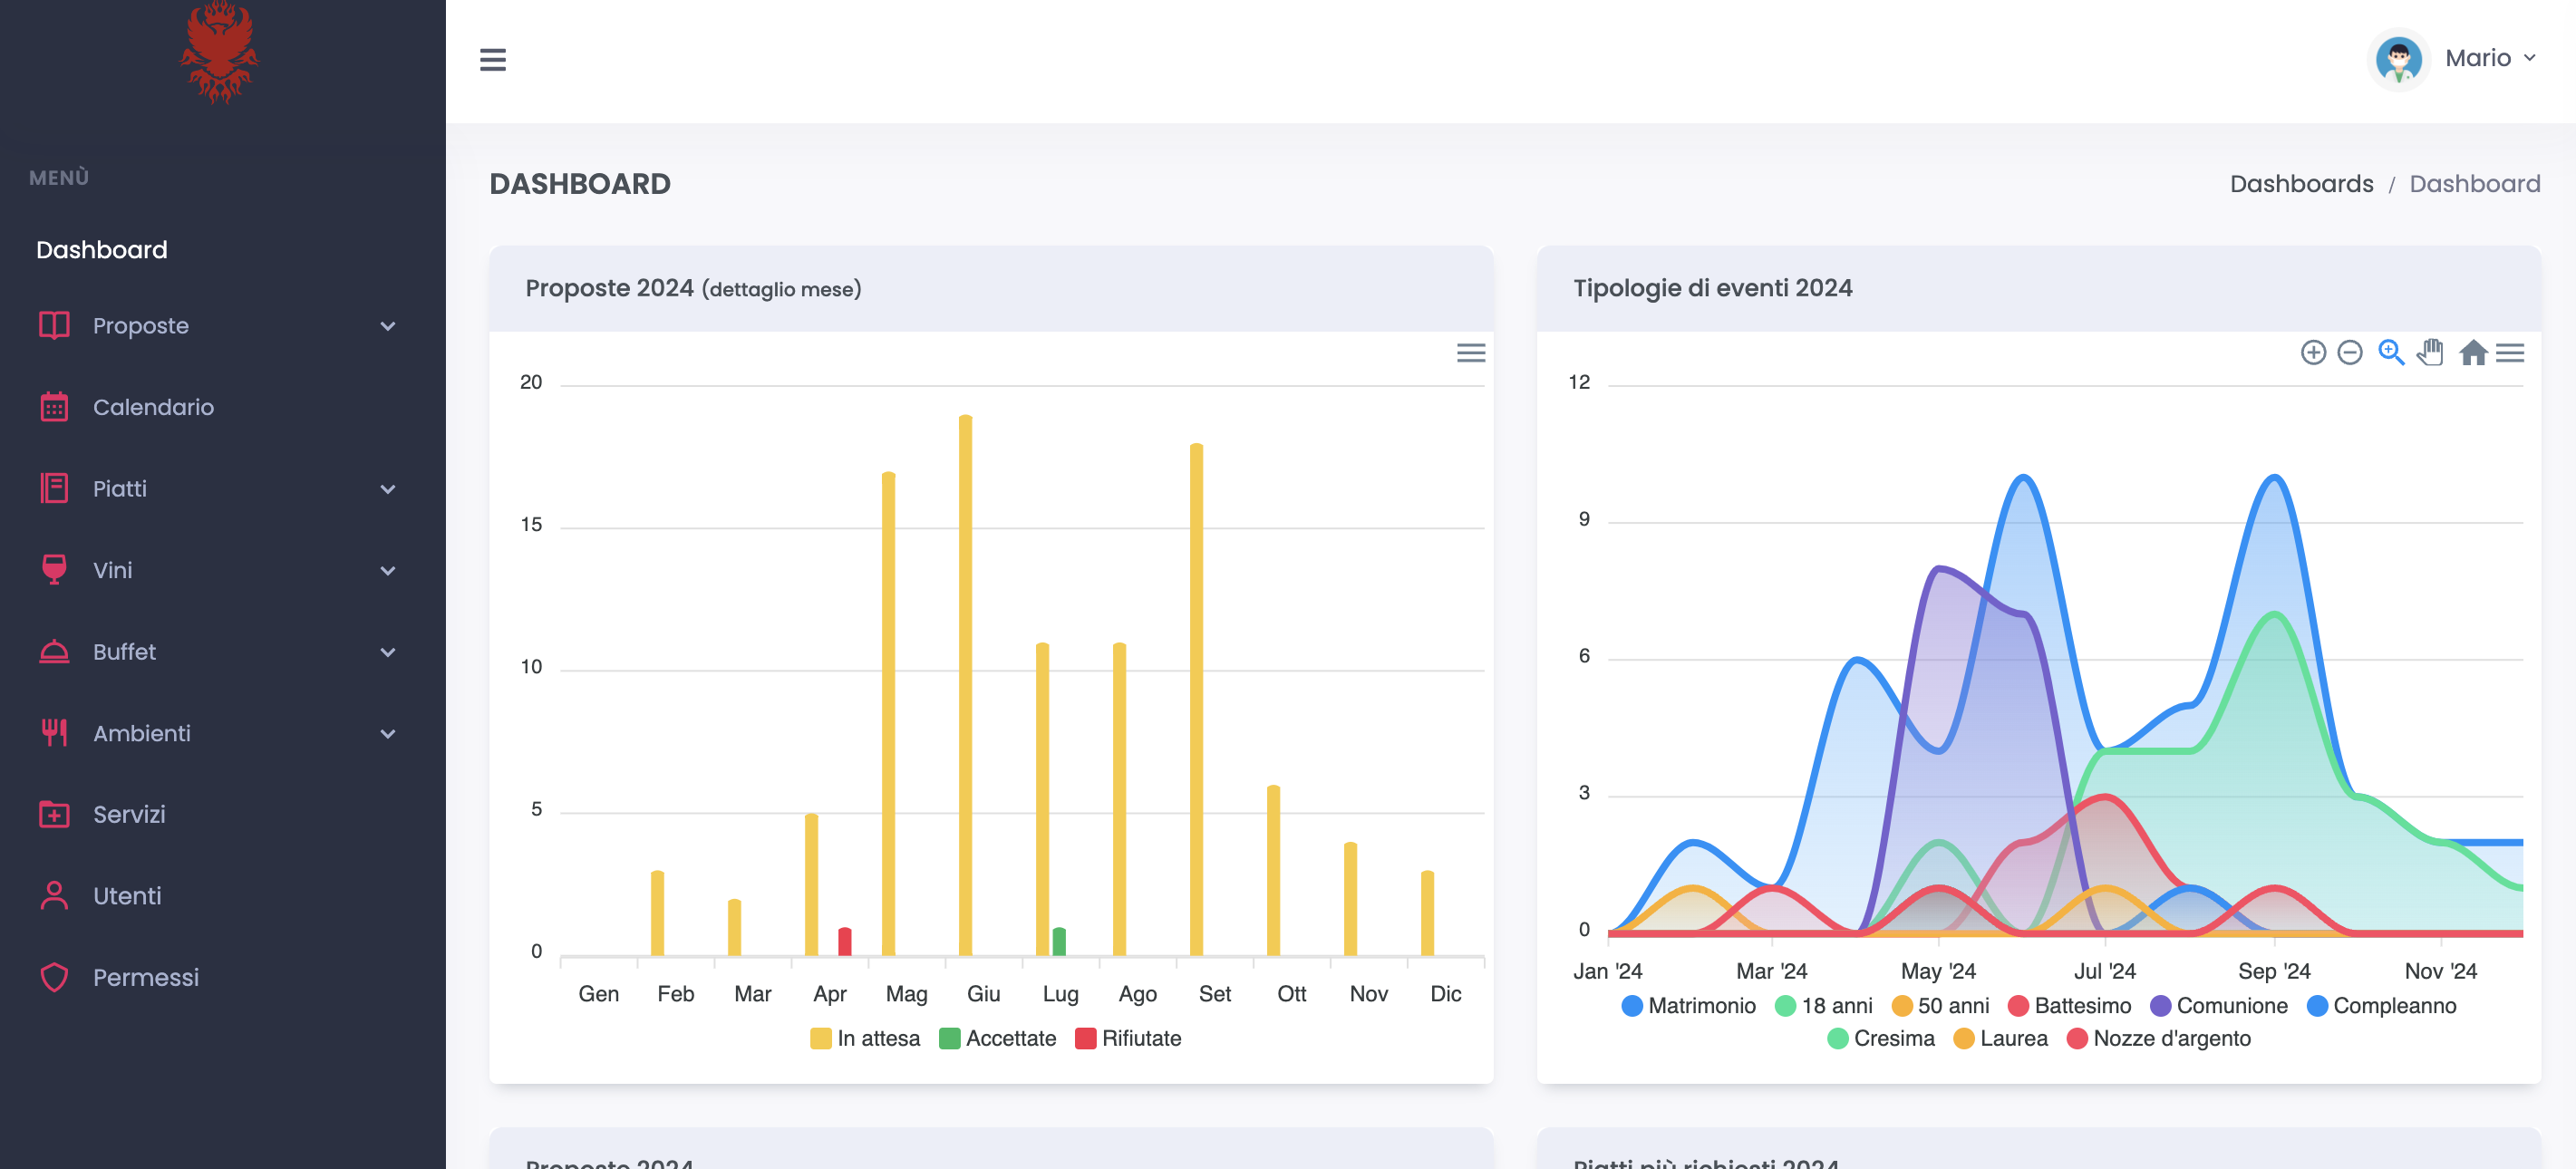Click the Piatti notebook icon
This screenshot has height=1169, width=2576.
(x=54, y=488)
